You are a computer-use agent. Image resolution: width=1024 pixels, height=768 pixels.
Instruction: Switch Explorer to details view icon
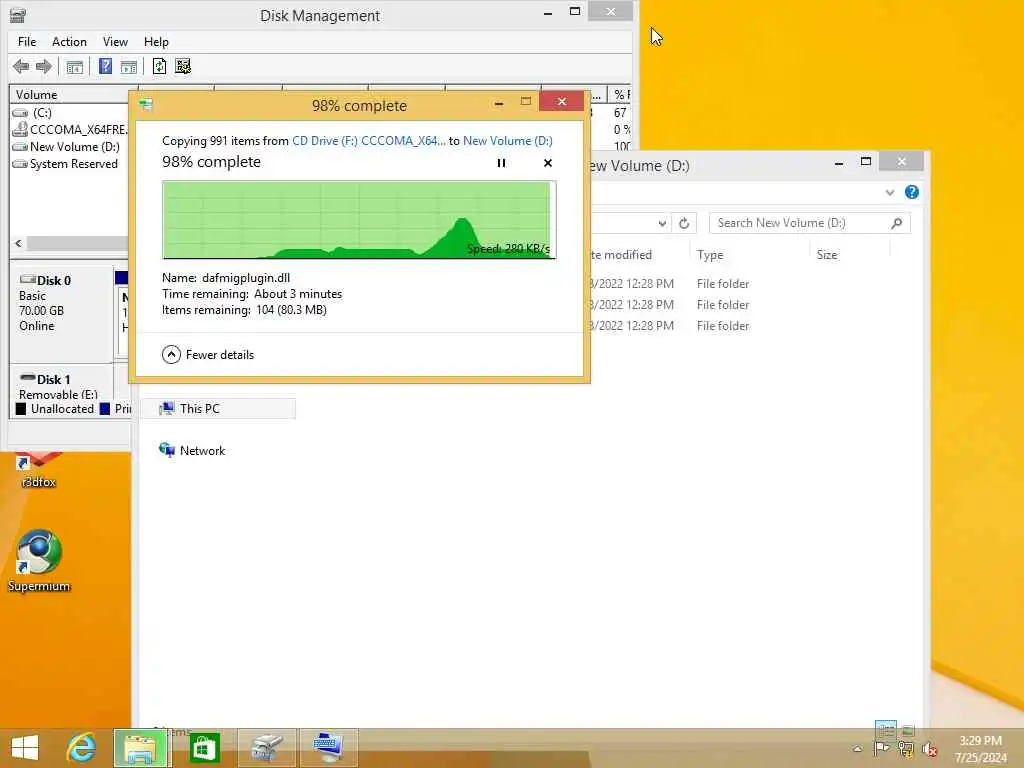[885, 729]
